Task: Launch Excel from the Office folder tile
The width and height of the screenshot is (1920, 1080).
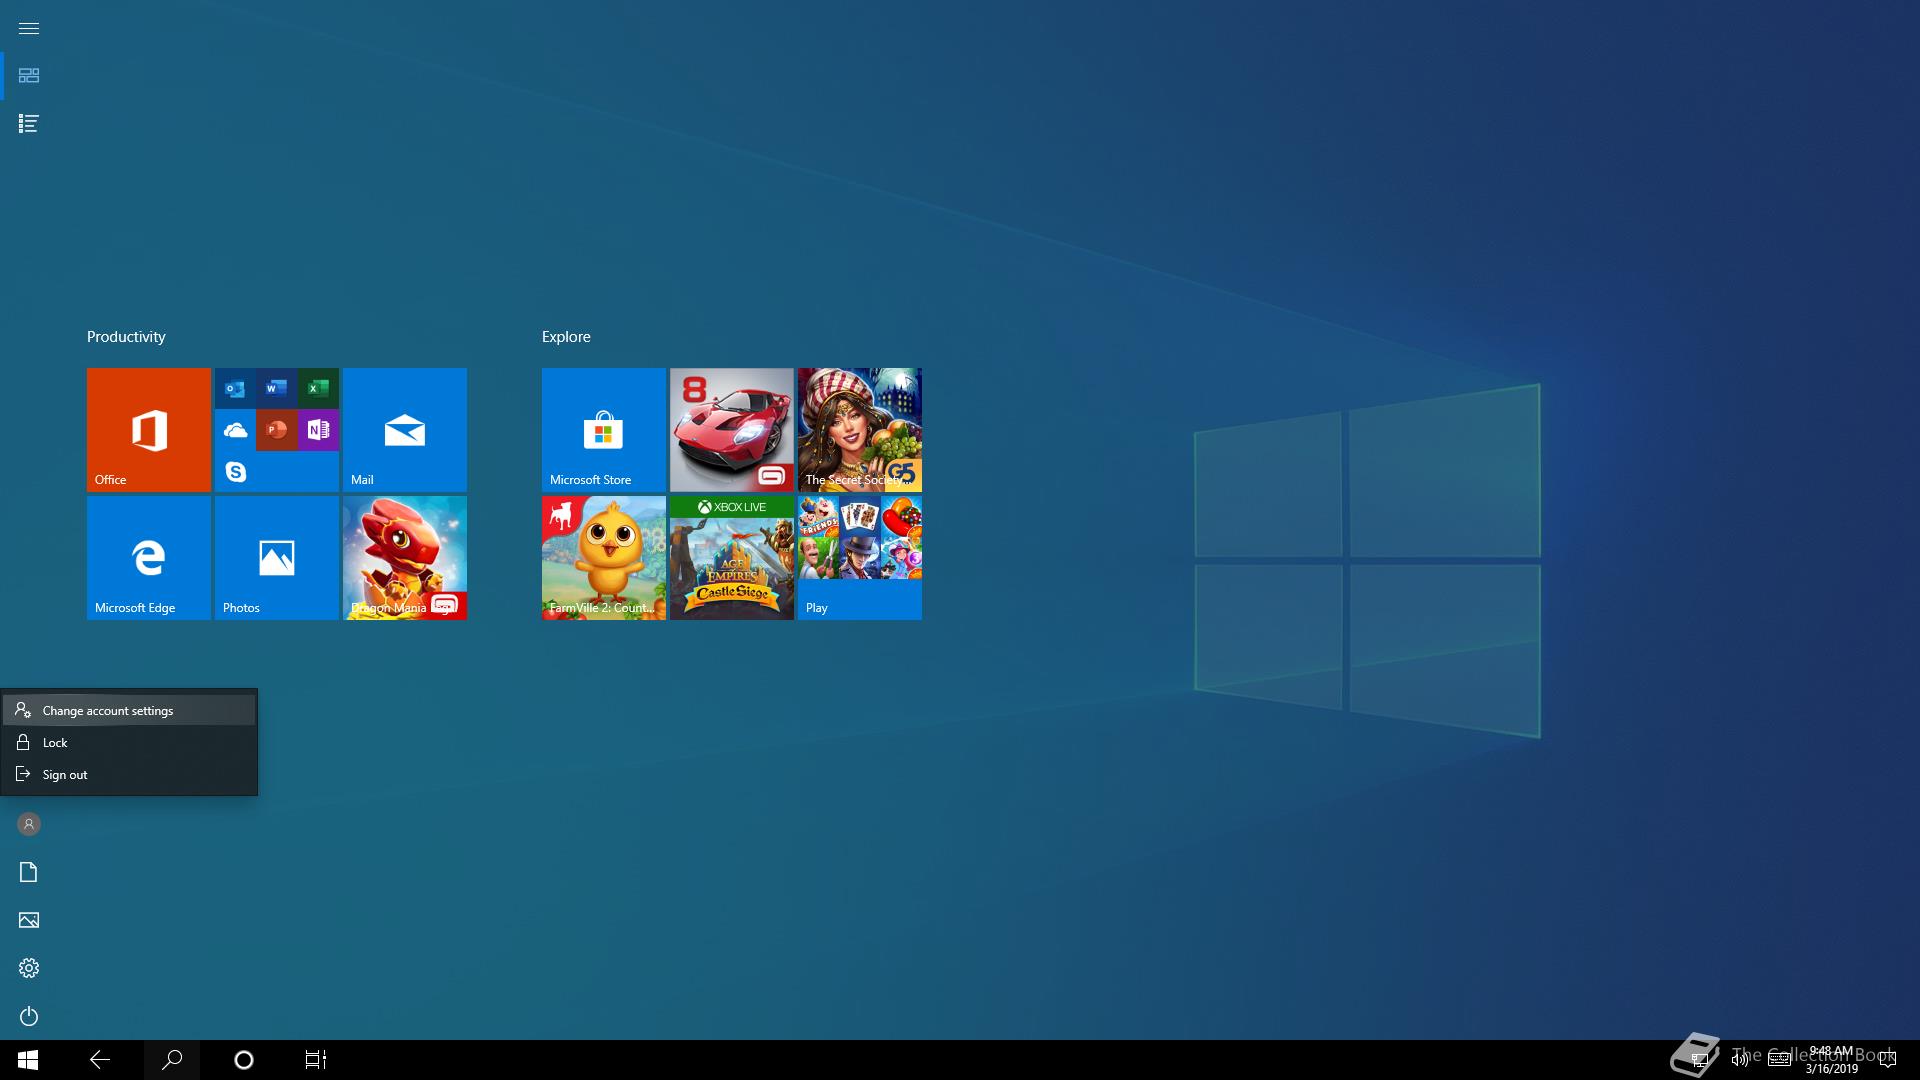Action: tap(318, 388)
